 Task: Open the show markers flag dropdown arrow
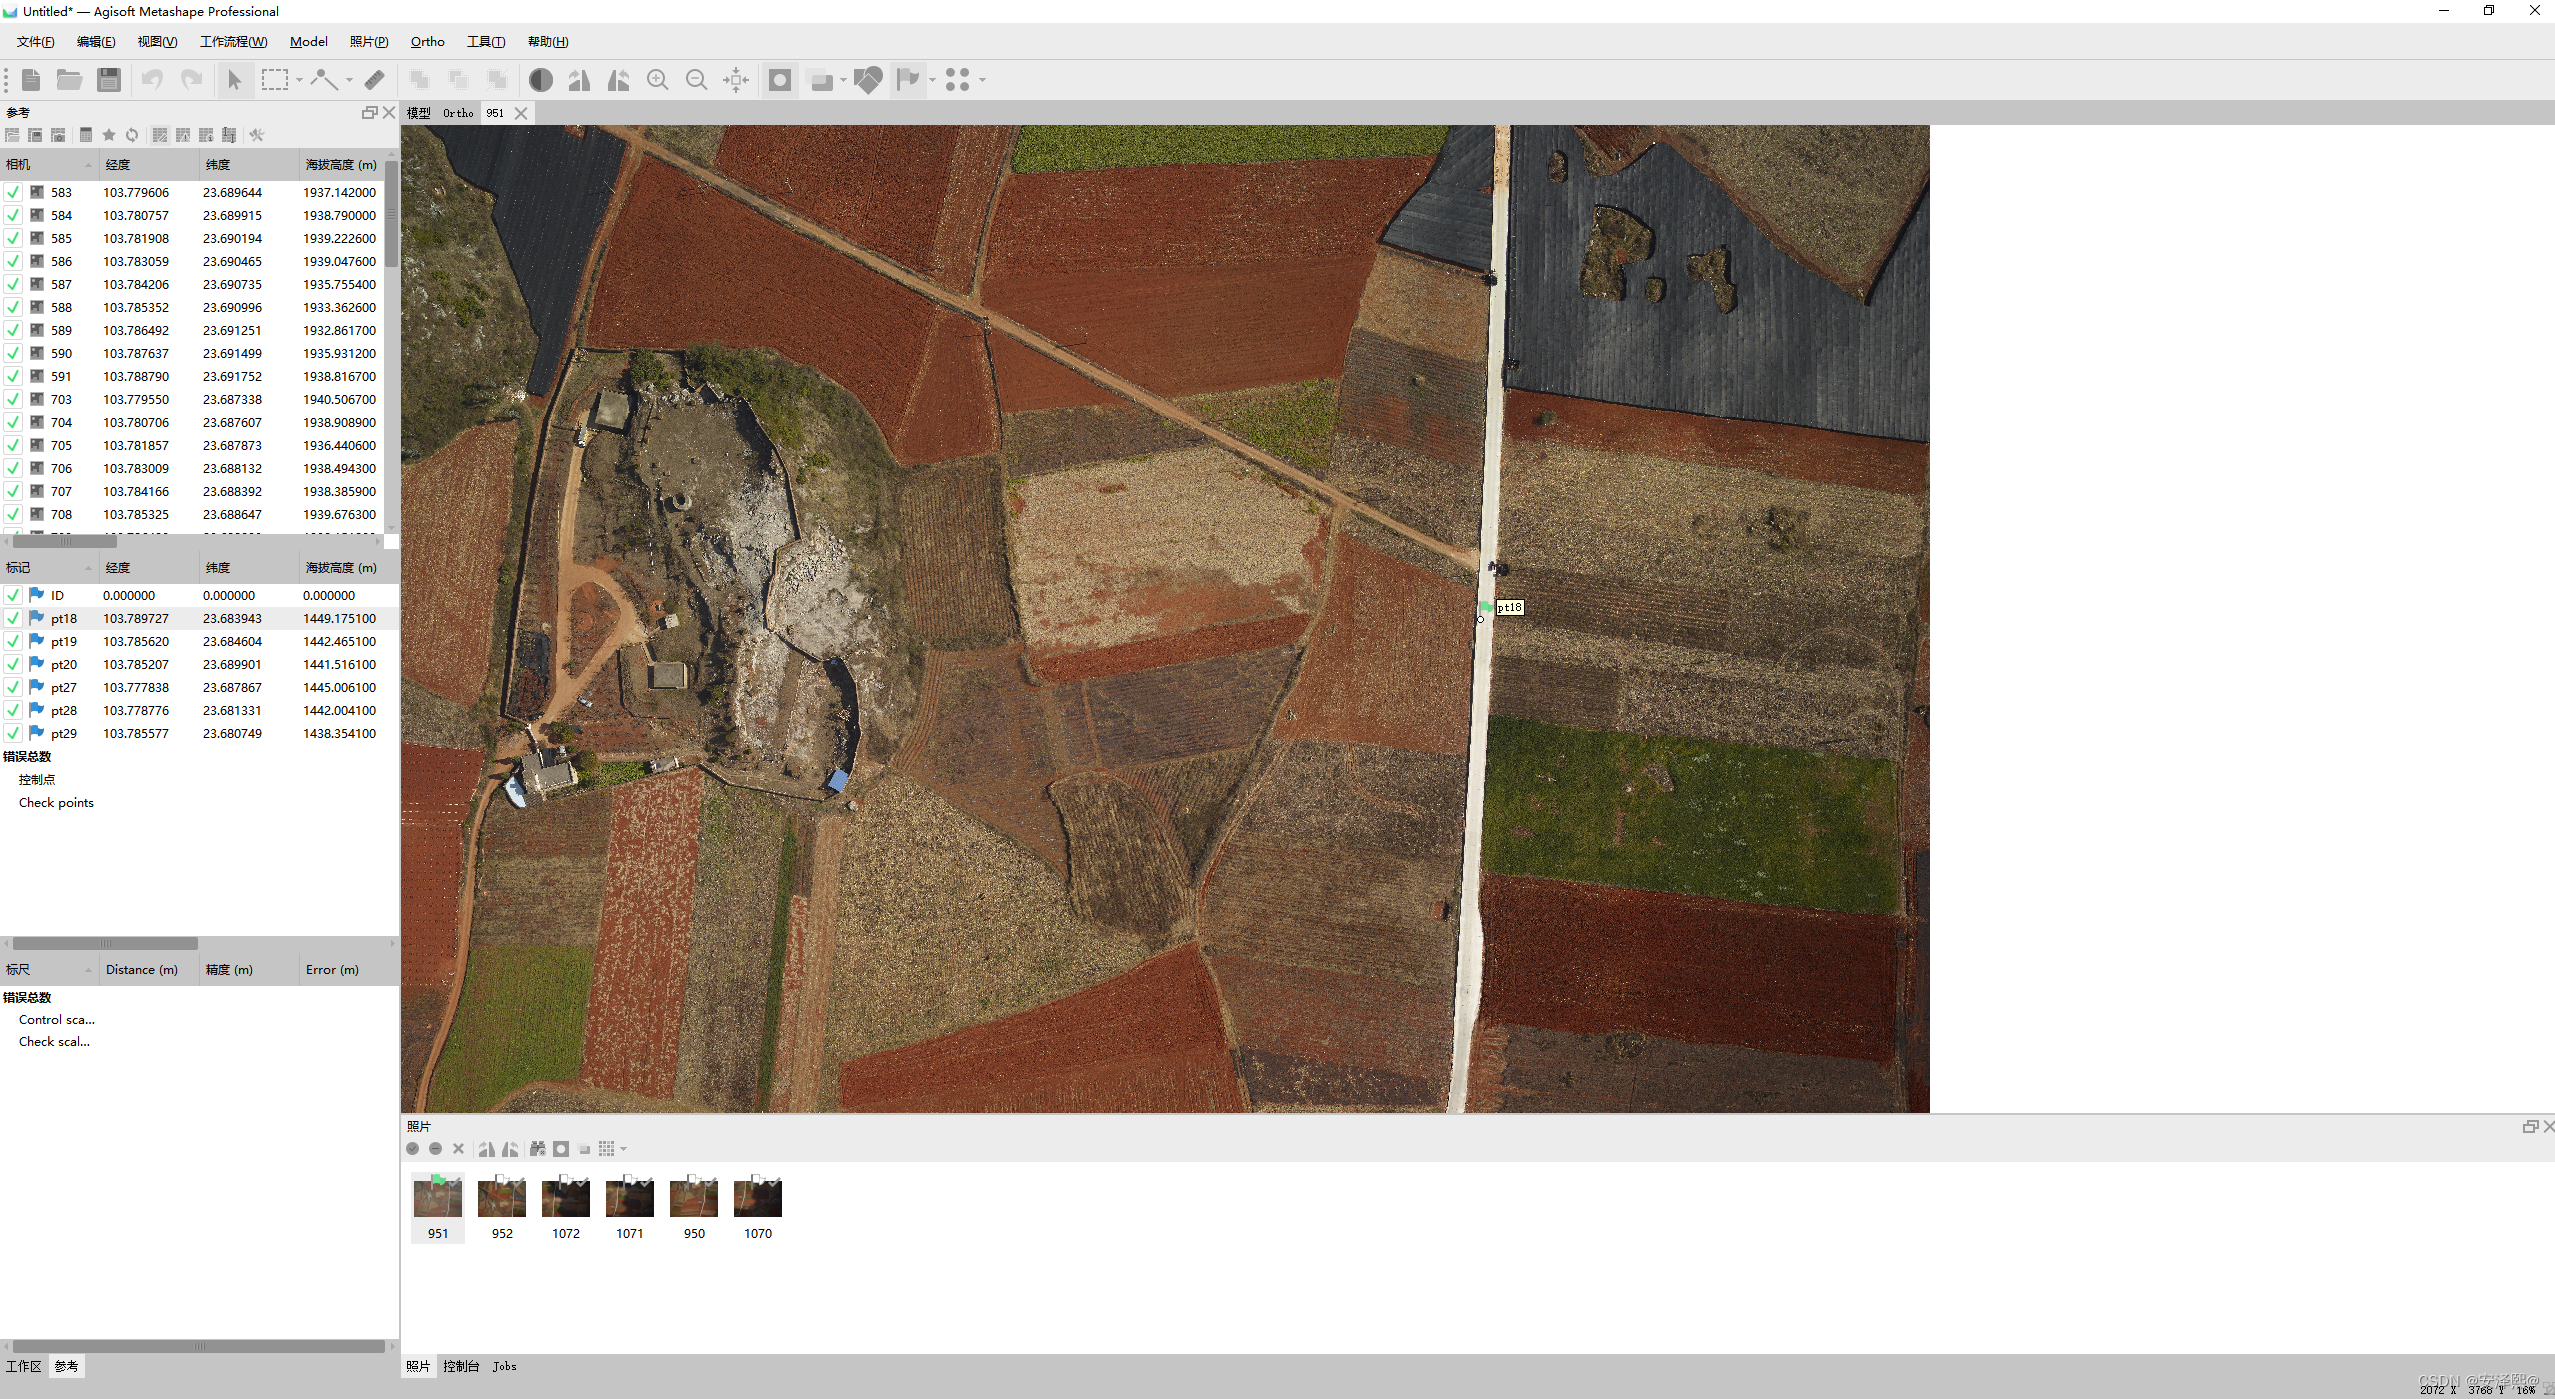pos(932,80)
